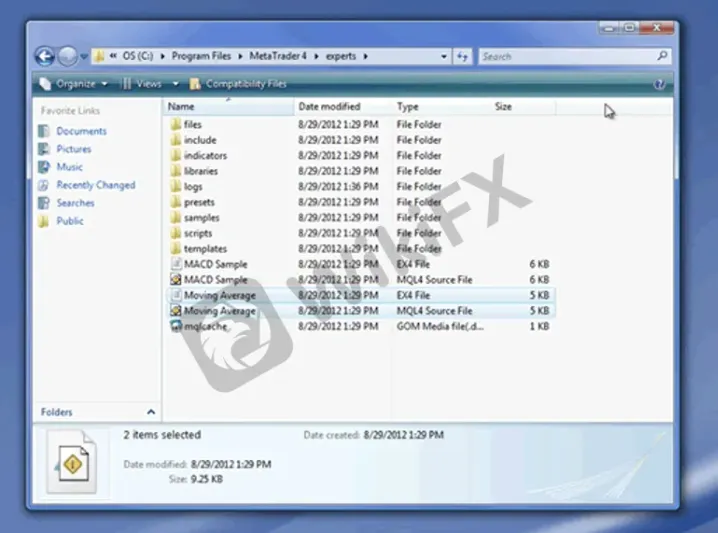
Task: Expand arrow after OS (C:) breadcrumb
Action: click(162, 56)
